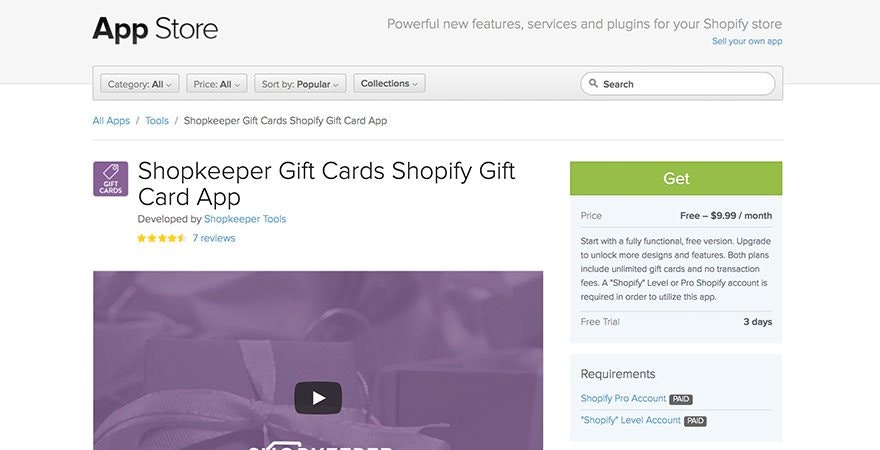Play the Shopkeeper promo video
The image size is (880, 450).
[x=318, y=398]
